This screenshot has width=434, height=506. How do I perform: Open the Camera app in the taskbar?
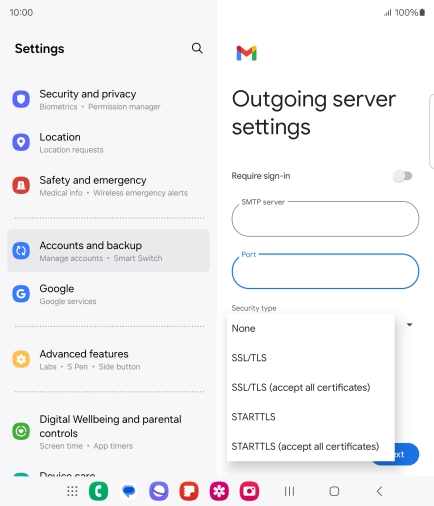pos(249,491)
